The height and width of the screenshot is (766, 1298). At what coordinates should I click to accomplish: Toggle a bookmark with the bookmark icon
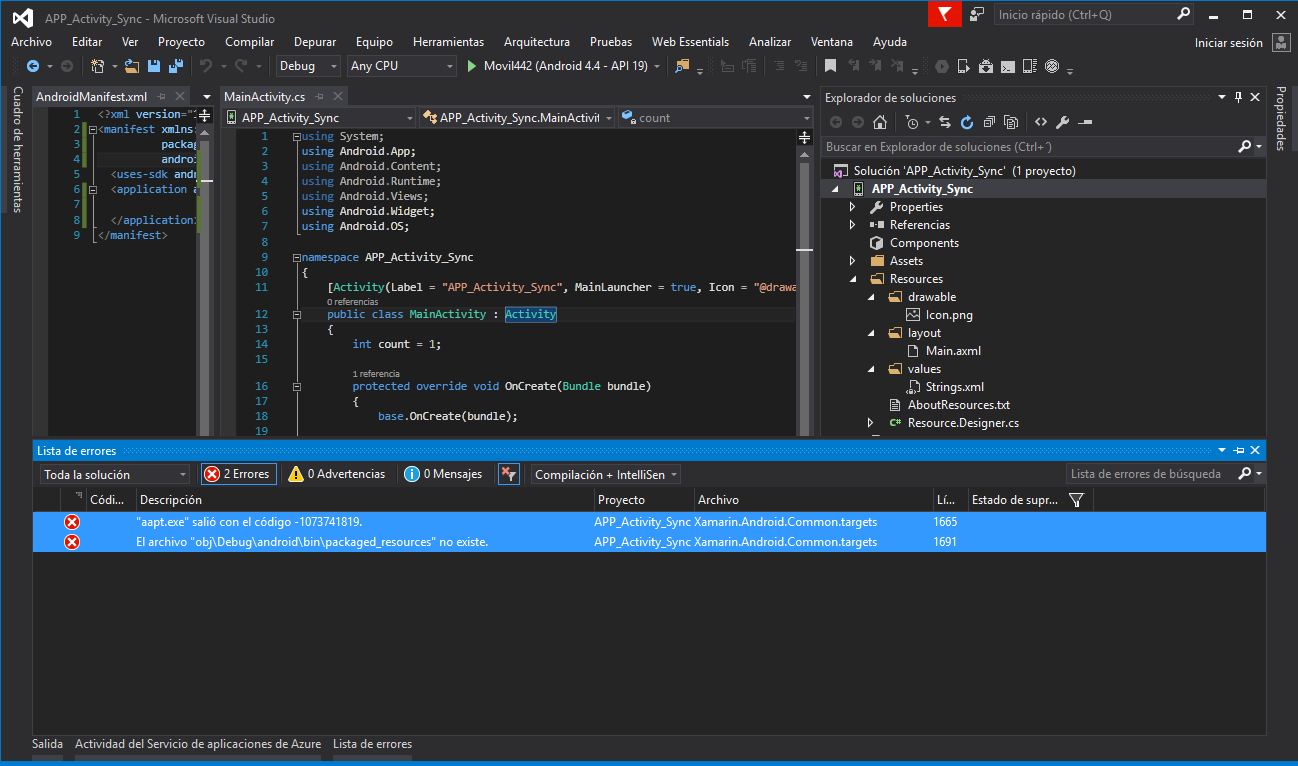coord(830,66)
